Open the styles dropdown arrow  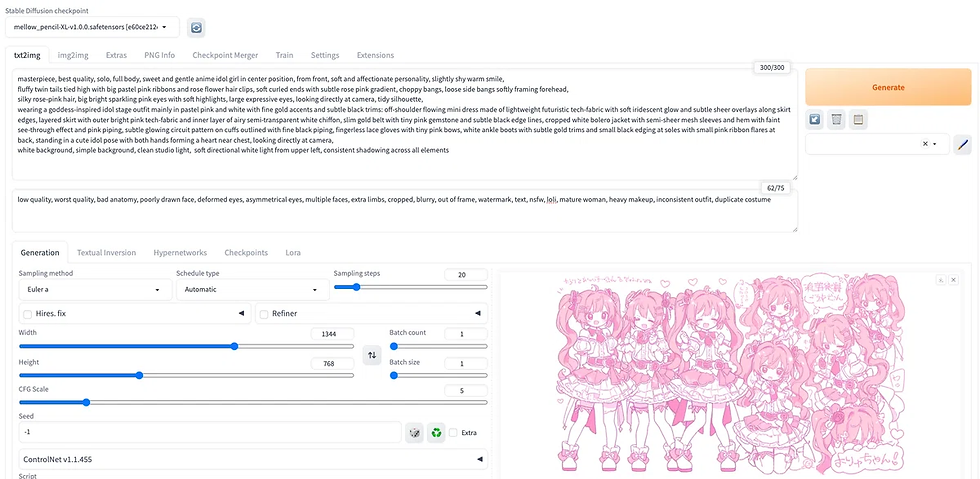click(x=934, y=144)
